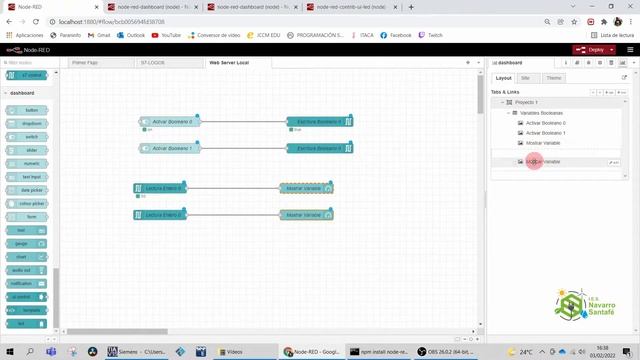This screenshot has height=360, width=640.
Task: Add a new dashboard tab button
Action: click(x=609, y=93)
